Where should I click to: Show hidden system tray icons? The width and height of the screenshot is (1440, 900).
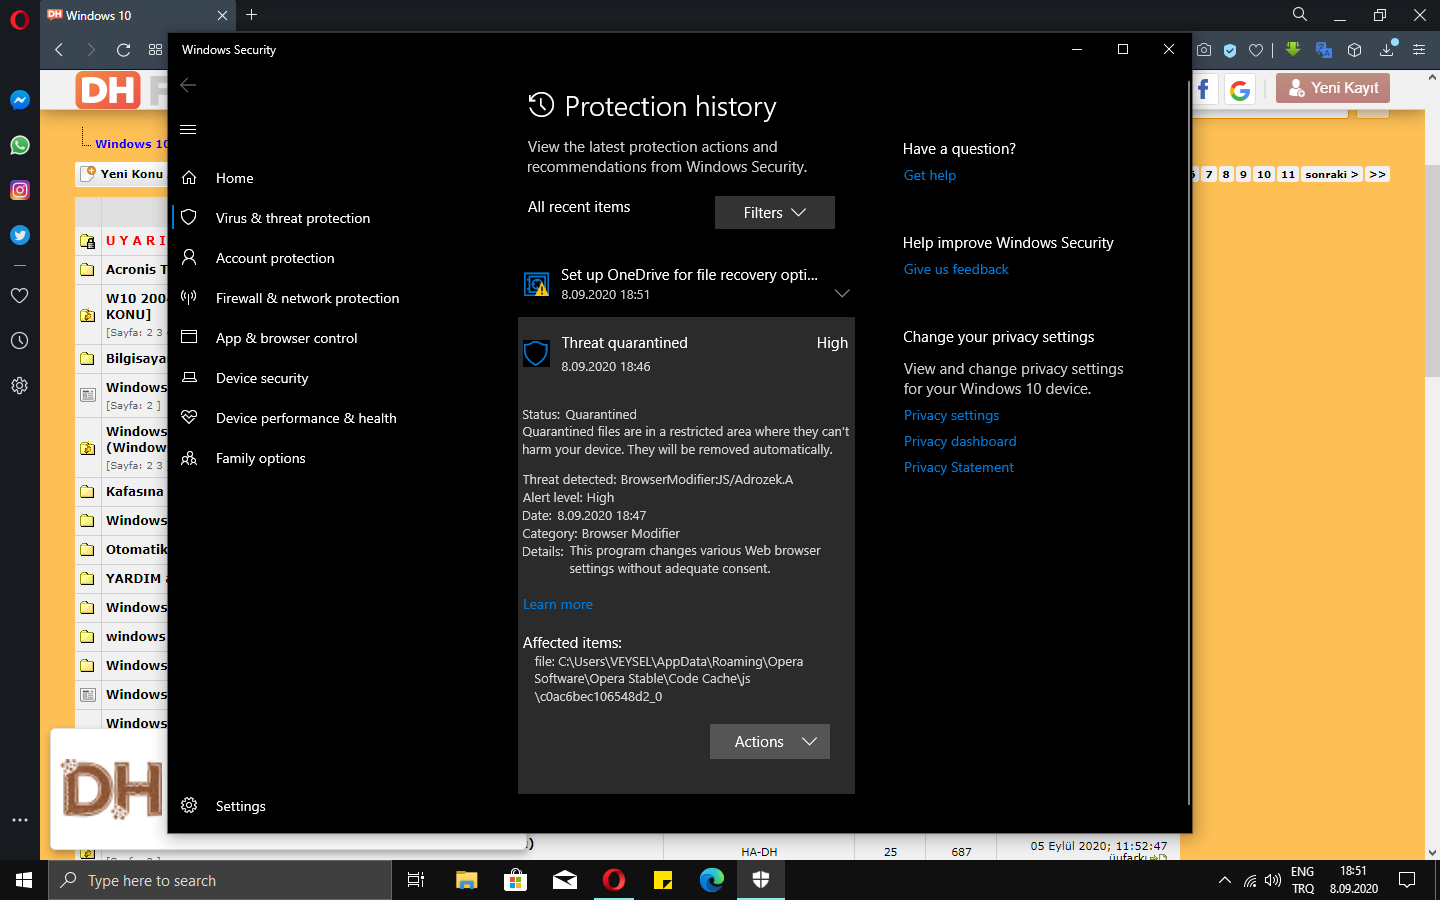pyautogui.click(x=1224, y=881)
